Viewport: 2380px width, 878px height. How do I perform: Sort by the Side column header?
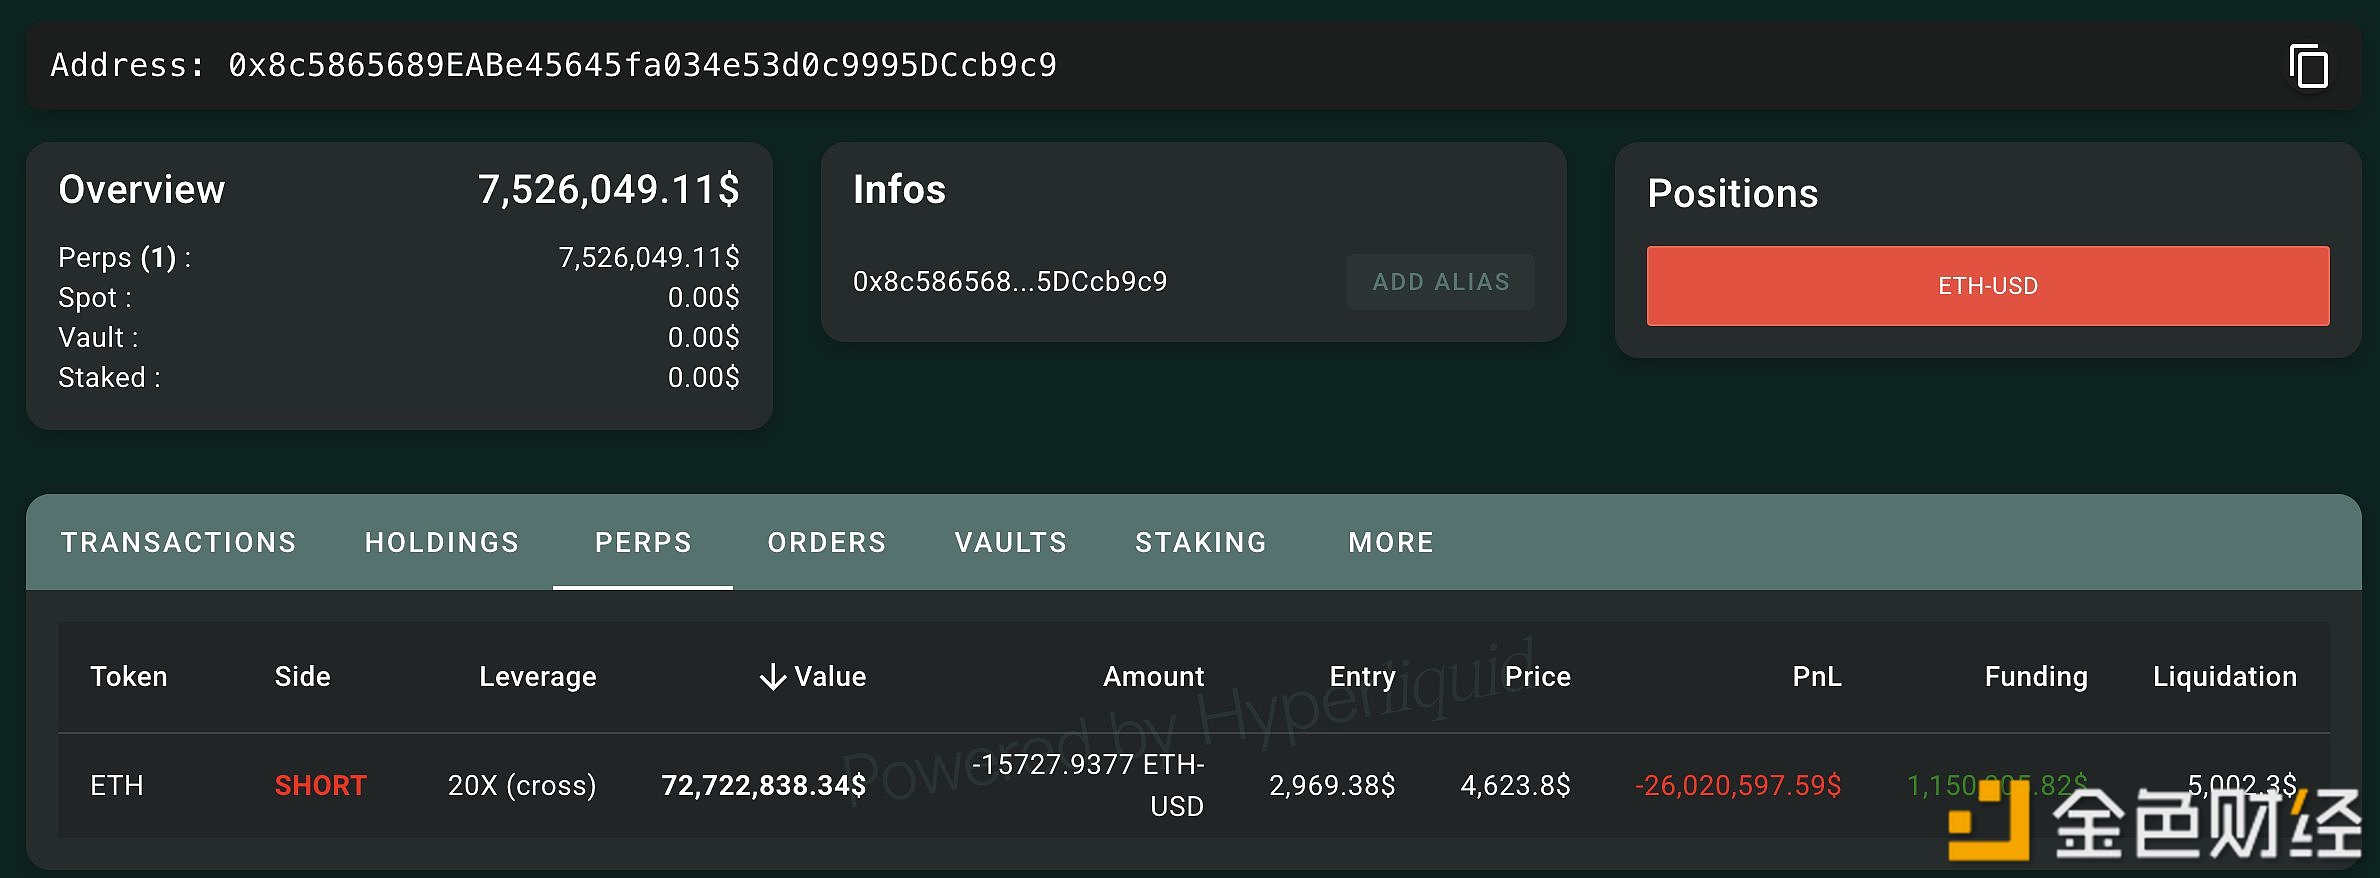(x=302, y=677)
